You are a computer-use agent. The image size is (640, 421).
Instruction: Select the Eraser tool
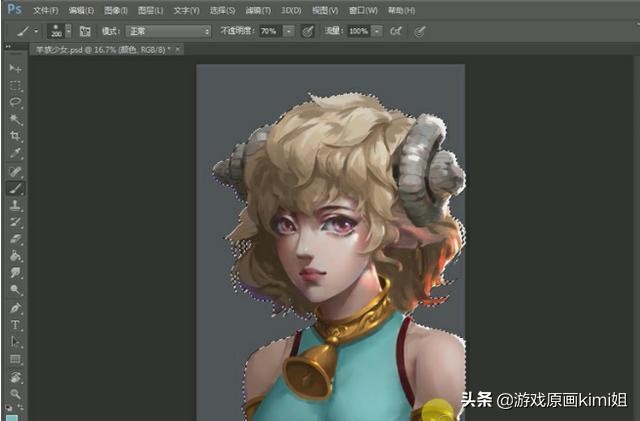coord(15,239)
